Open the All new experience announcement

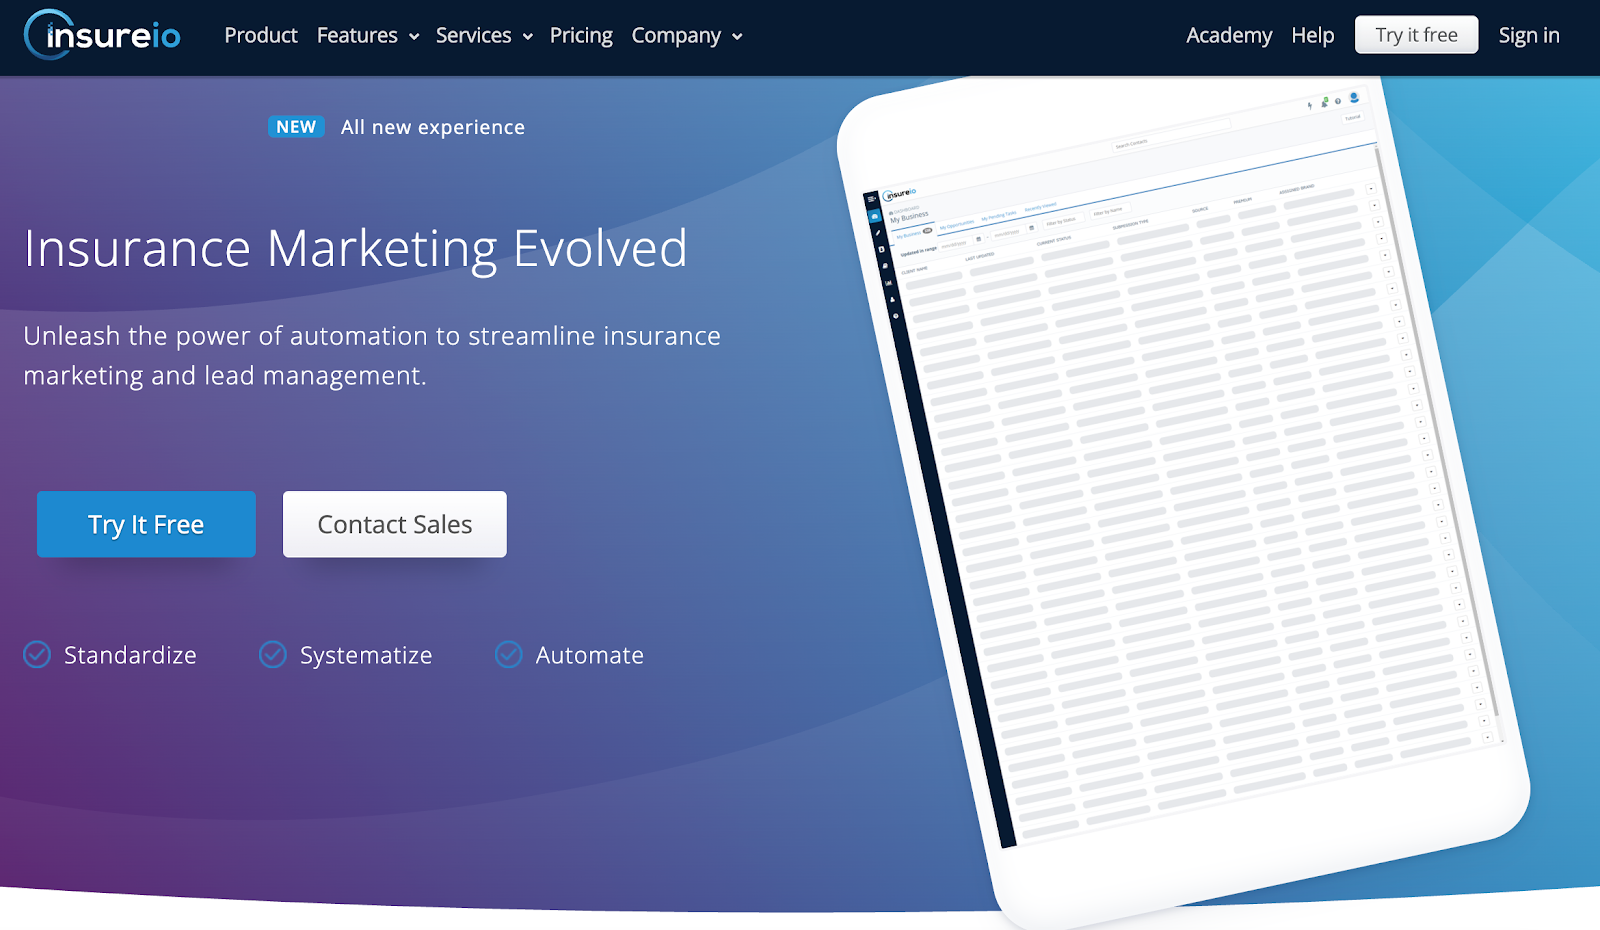(432, 127)
